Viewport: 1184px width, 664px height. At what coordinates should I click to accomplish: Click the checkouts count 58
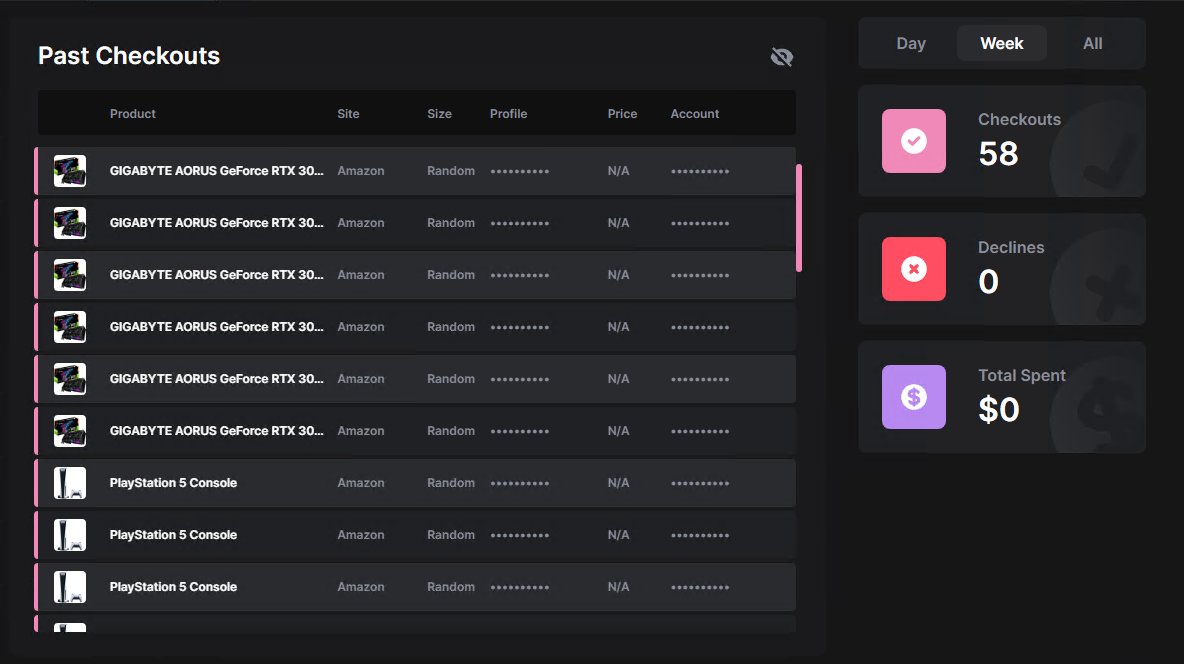pos(998,154)
